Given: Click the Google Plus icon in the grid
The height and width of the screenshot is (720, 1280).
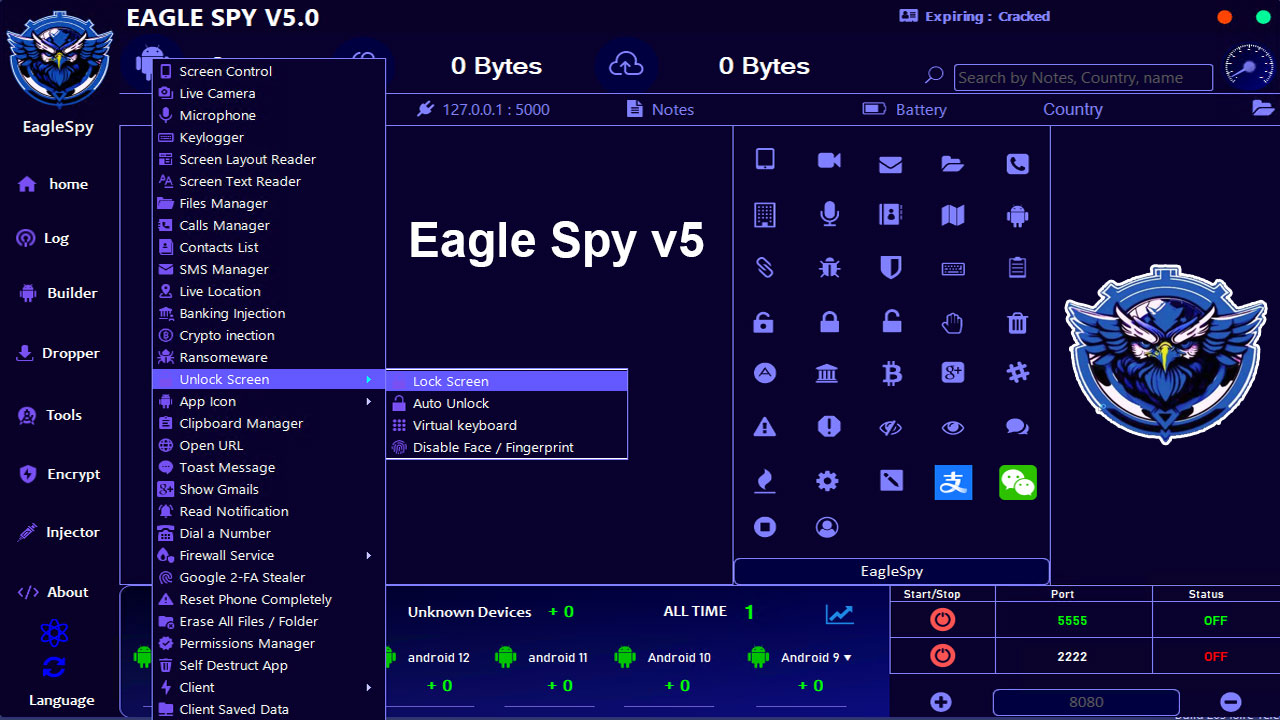Looking at the screenshot, I should click(x=953, y=372).
